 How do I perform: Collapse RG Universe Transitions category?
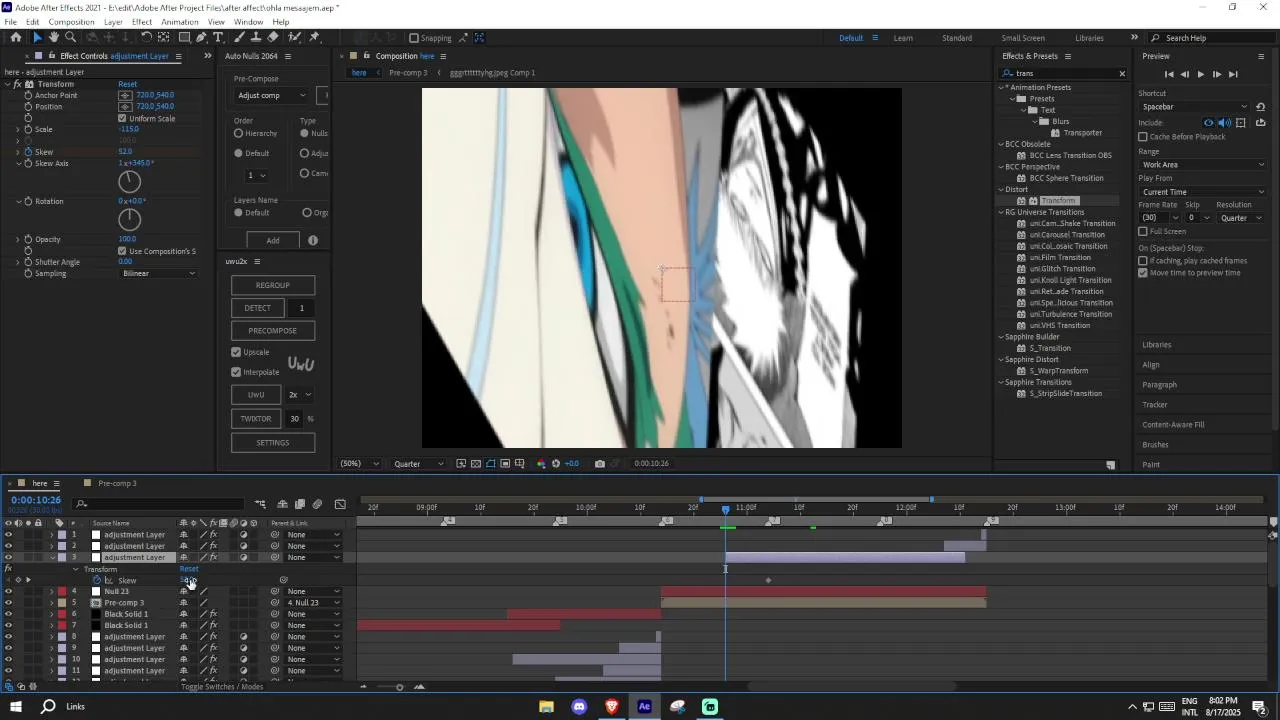(1001, 212)
